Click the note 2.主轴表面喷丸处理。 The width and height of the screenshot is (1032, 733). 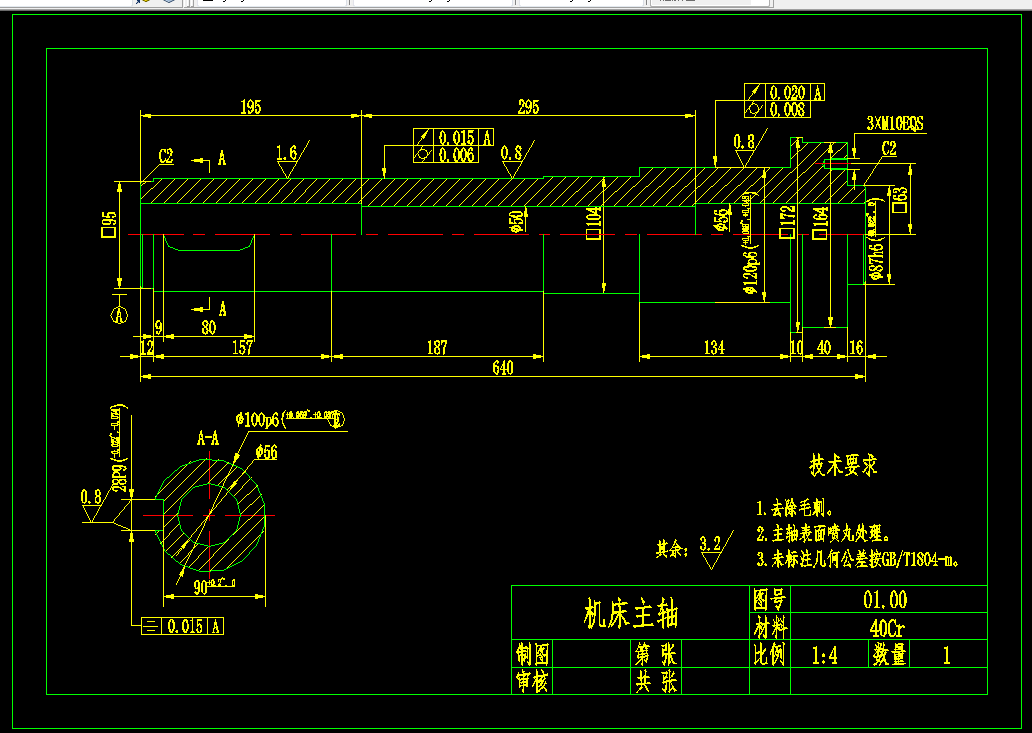click(x=823, y=534)
